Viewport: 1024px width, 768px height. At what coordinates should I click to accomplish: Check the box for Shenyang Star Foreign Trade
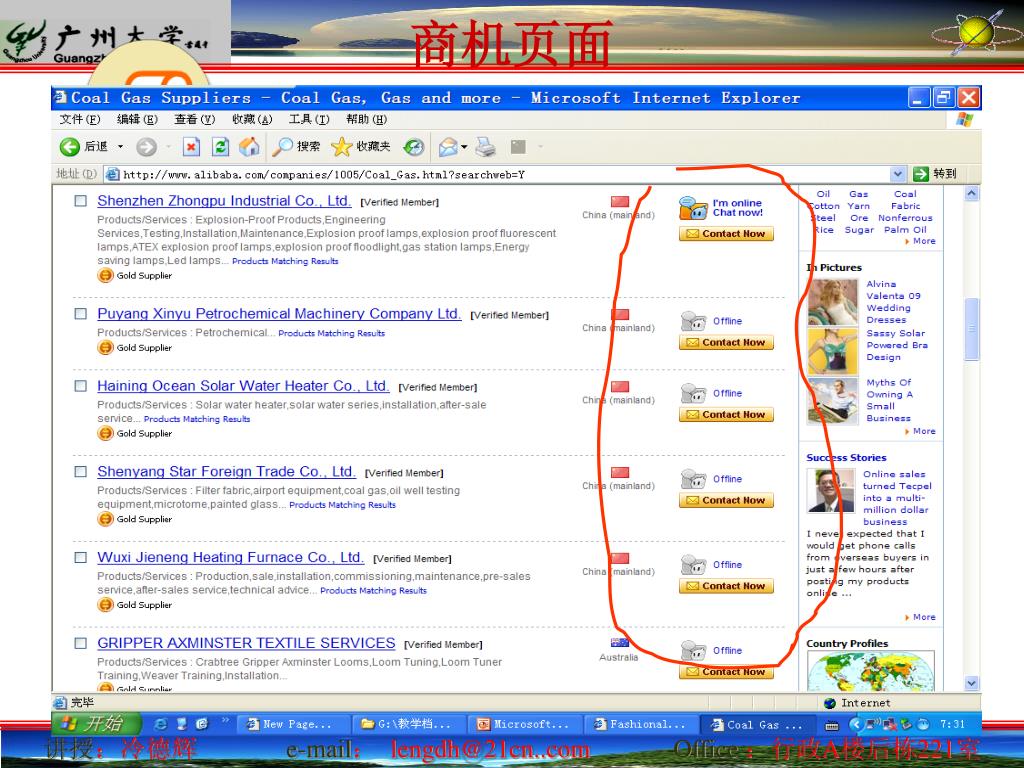[x=80, y=472]
